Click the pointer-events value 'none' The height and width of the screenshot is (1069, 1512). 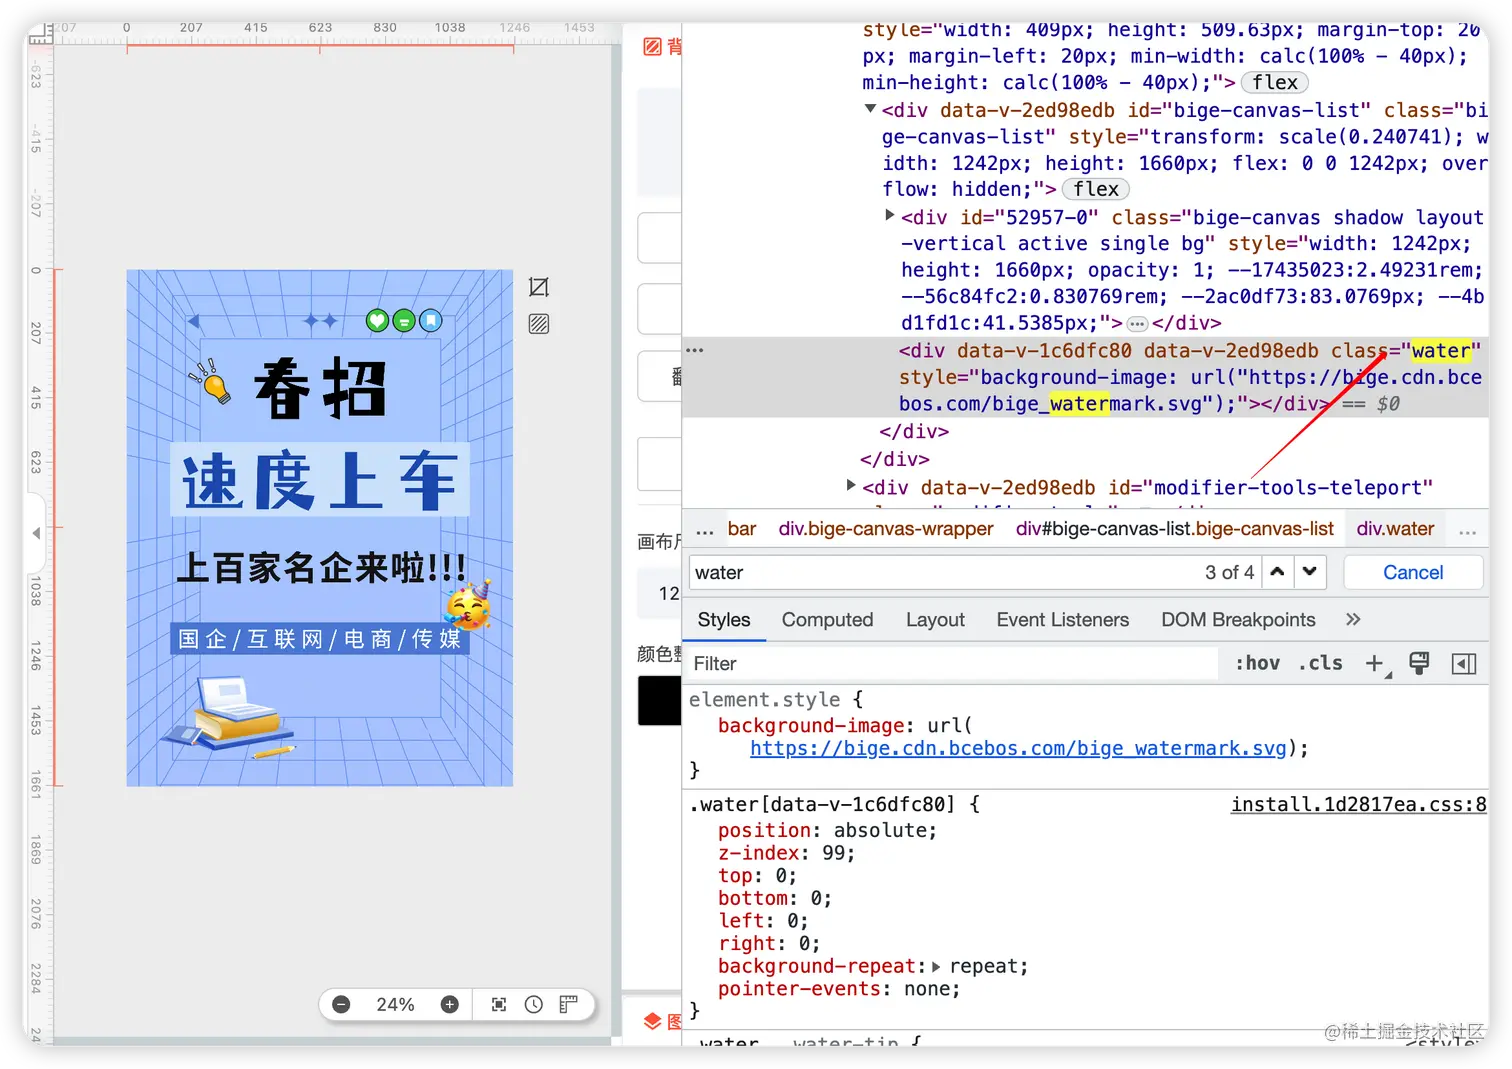pos(926,989)
